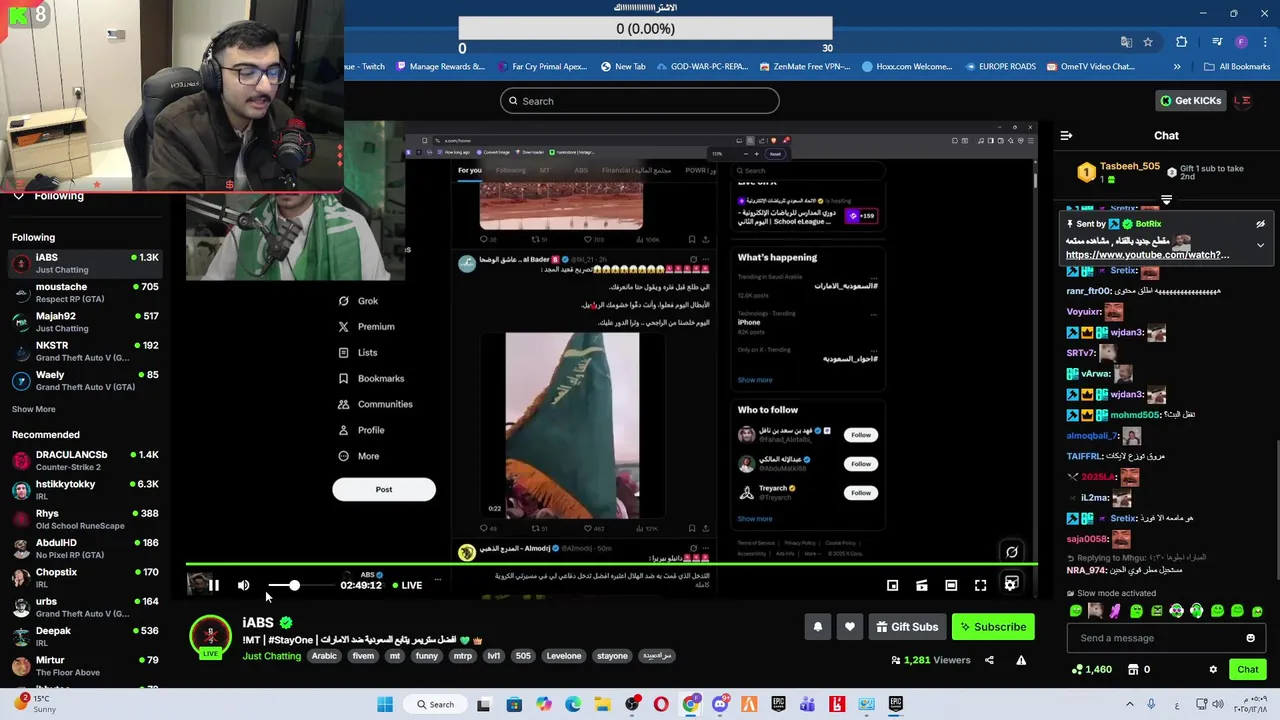1280x720 pixels.
Task: Open OmeTV Video Chat bookmark
Action: point(1090,67)
